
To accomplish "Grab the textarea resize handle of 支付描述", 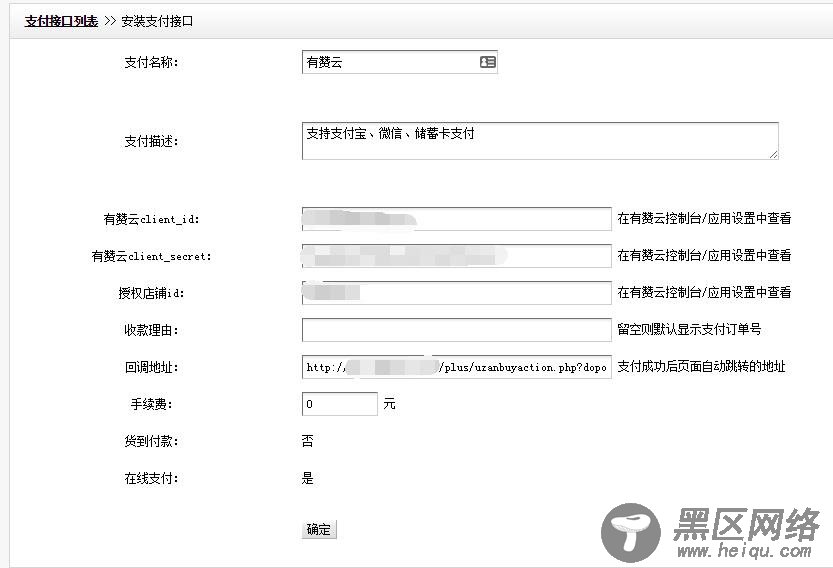I will [x=774, y=154].
